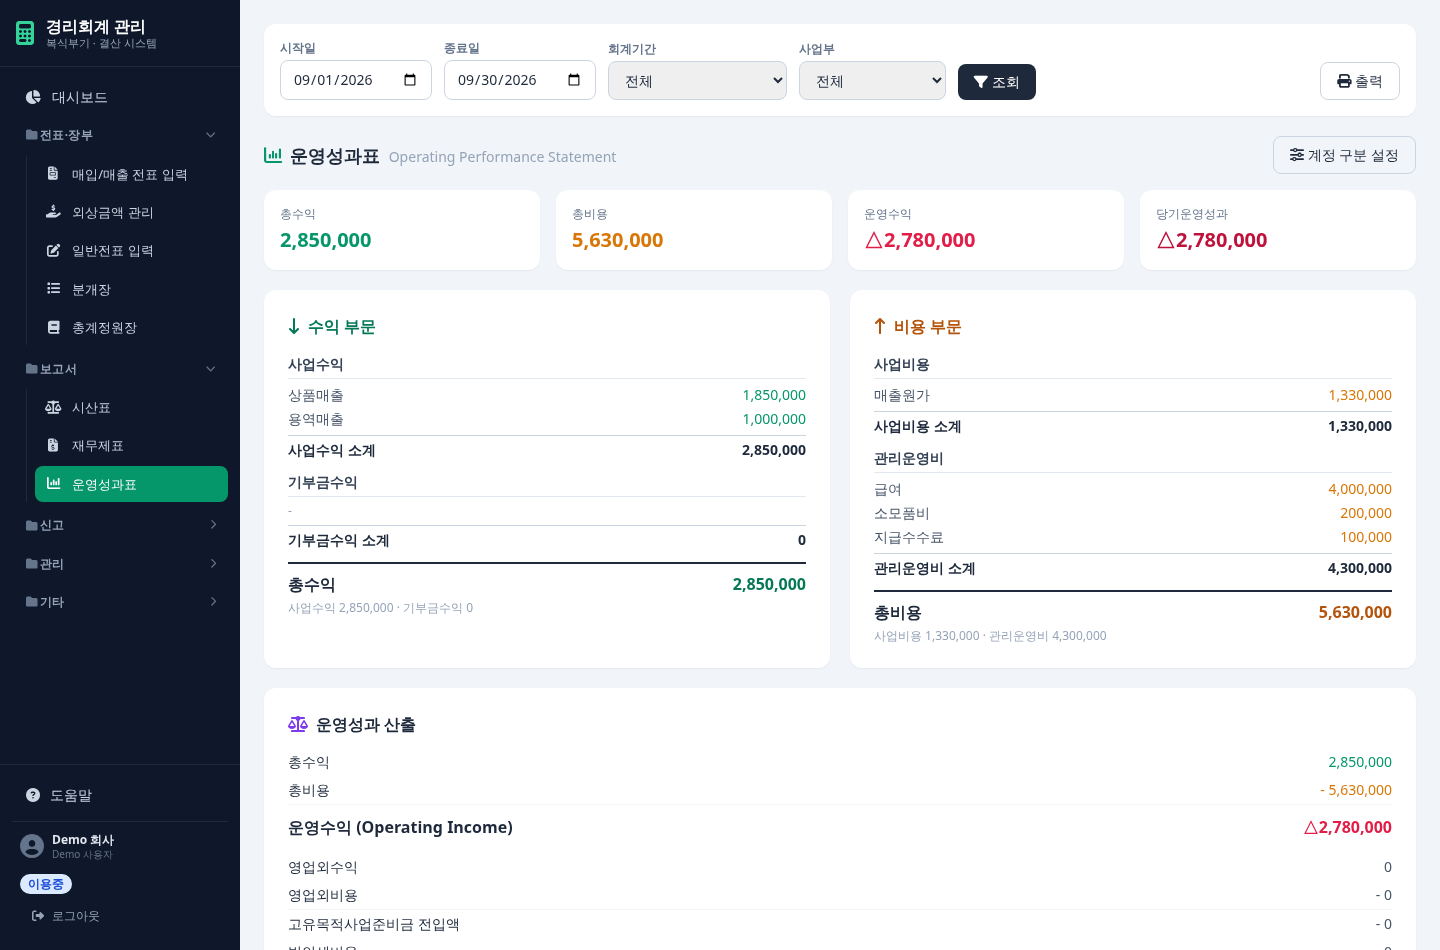Click the 이용중 status badge
1440x950 pixels.
coord(46,884)
